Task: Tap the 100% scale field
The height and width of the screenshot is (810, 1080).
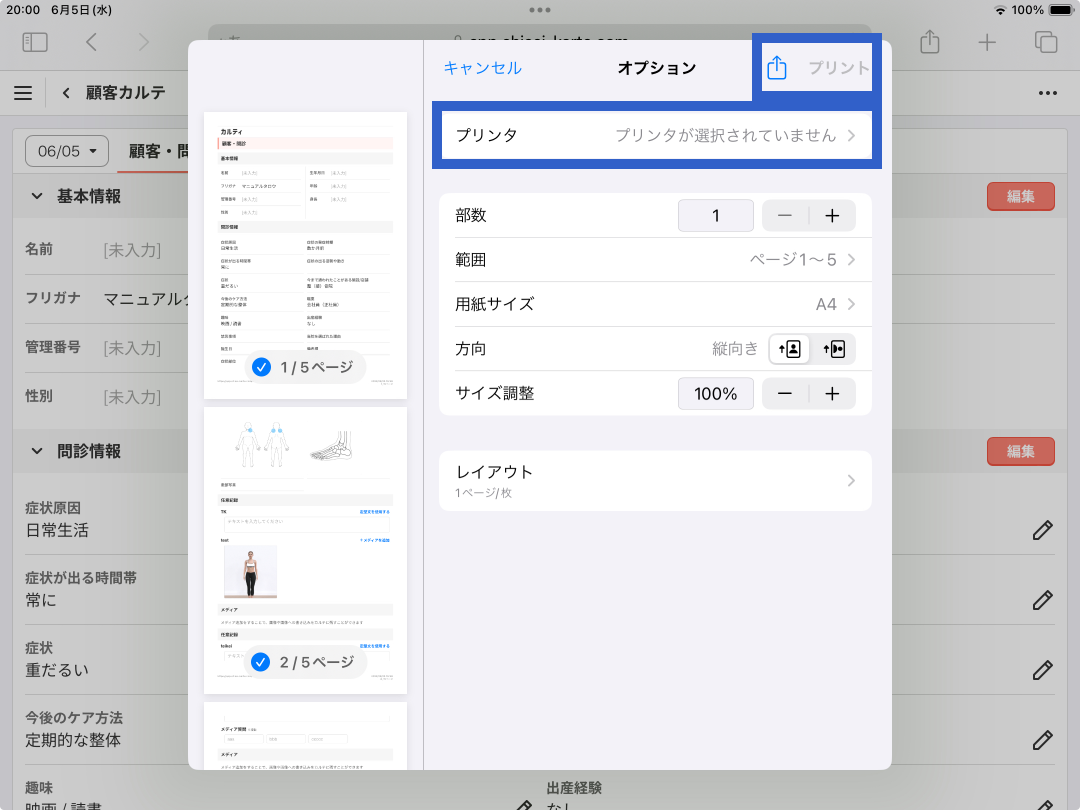Action: point(716,394)
